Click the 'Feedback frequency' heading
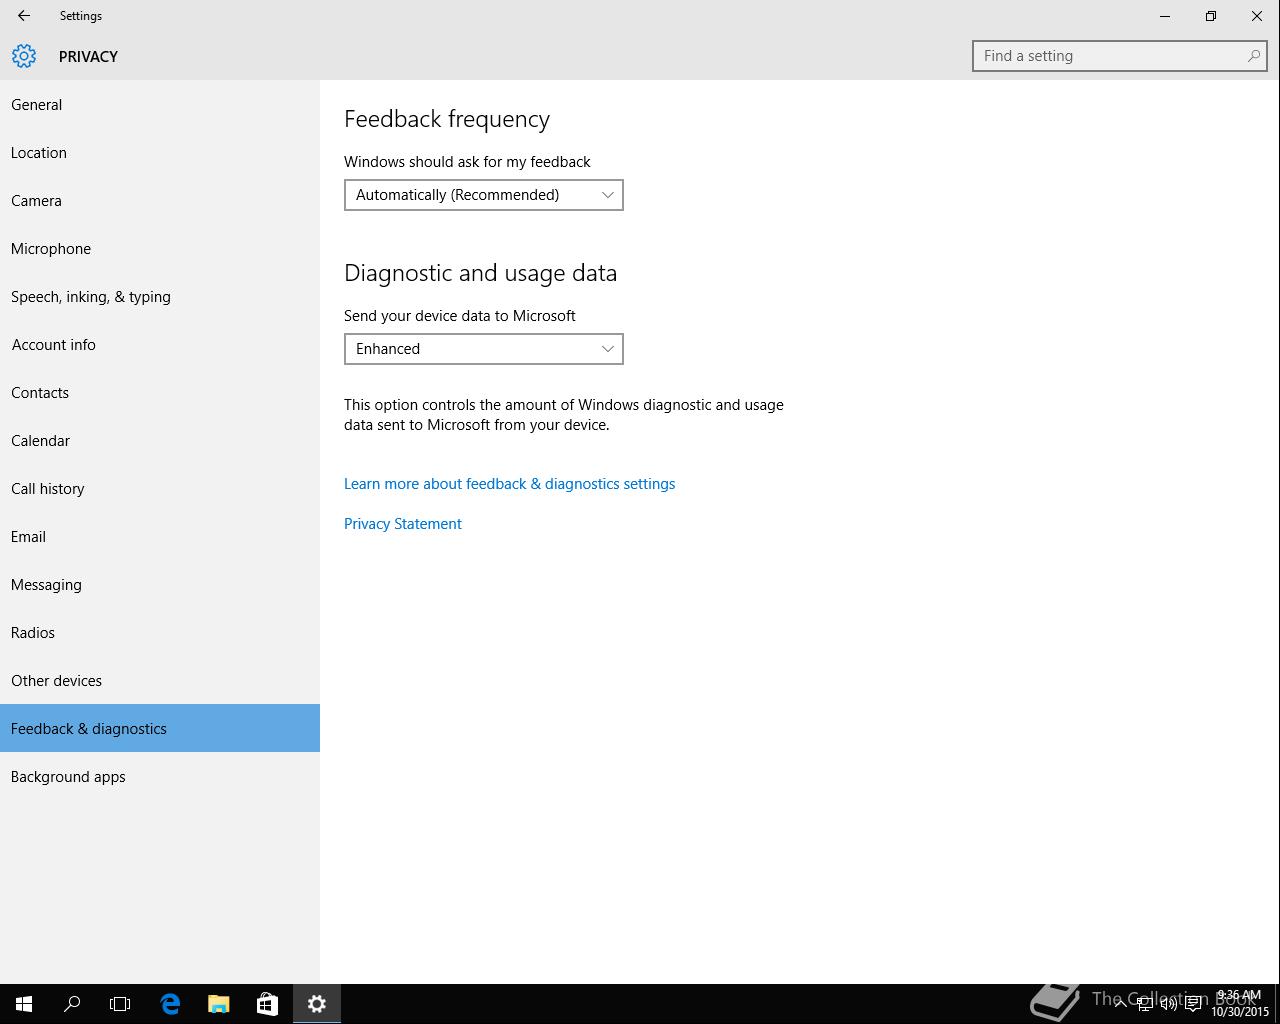The width and height of the screenshot is (1280, 1024). [447, 119]
